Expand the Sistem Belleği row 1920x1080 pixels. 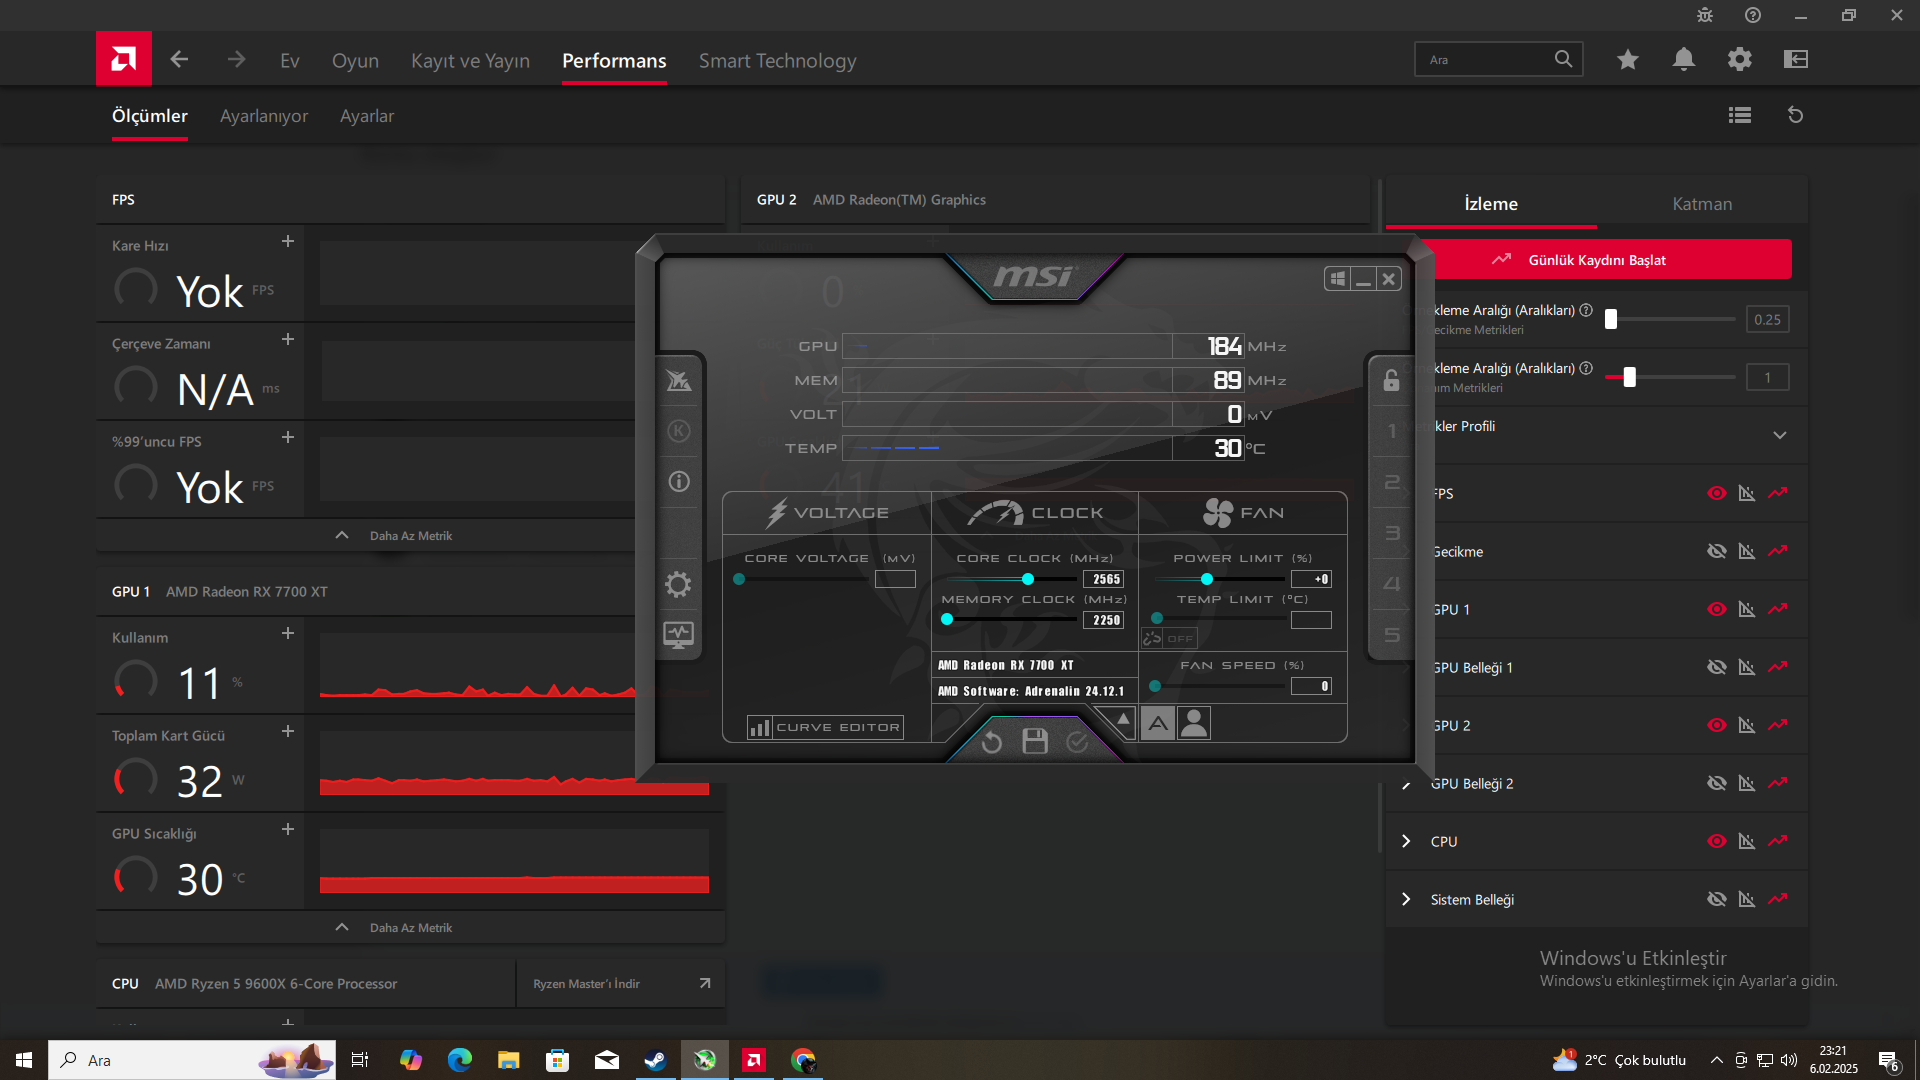1406,899
